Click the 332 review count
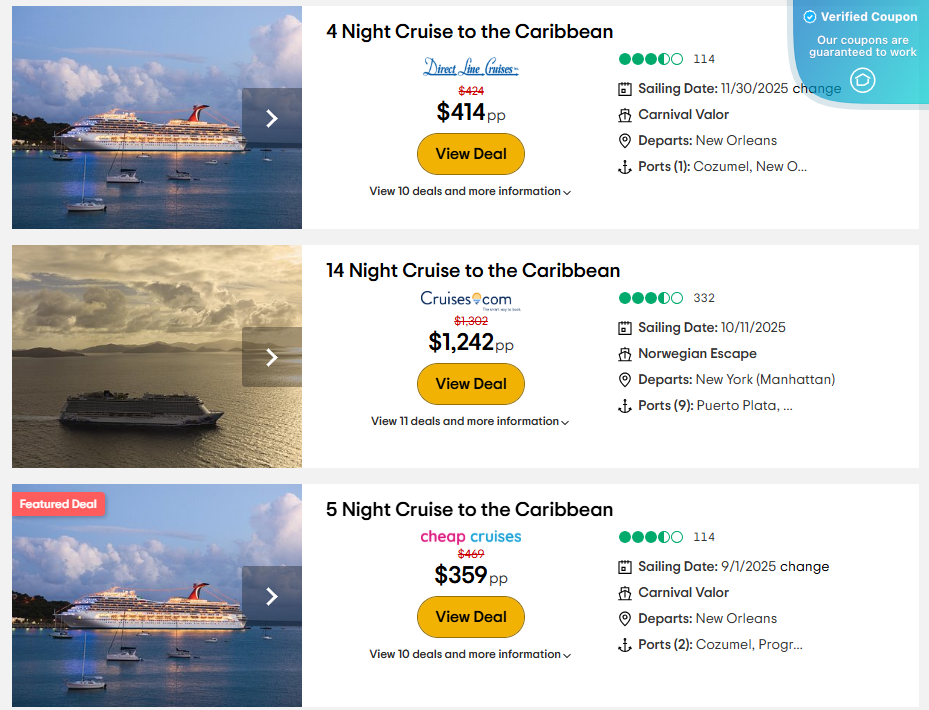929x710 pixels. 704,297
